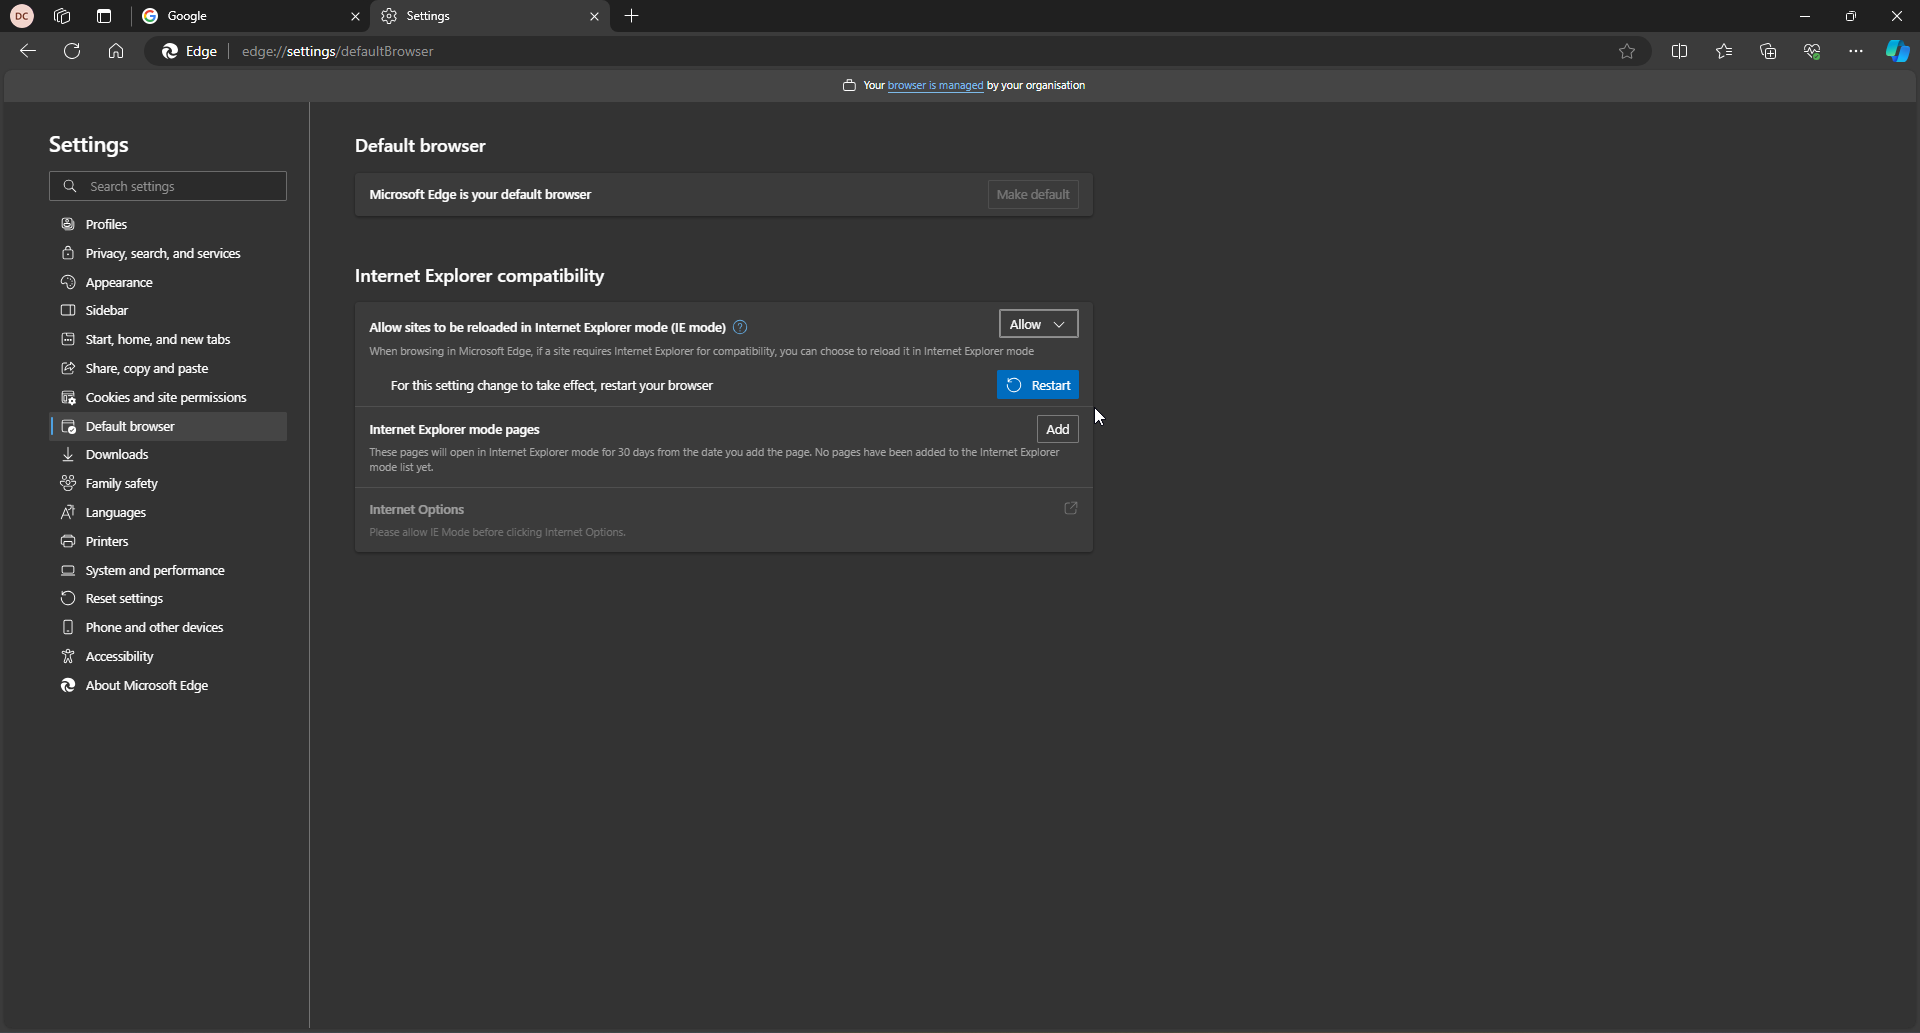The image size is (1920, 1033).
Task: Click the Make default button
Action: point(1033,194)
